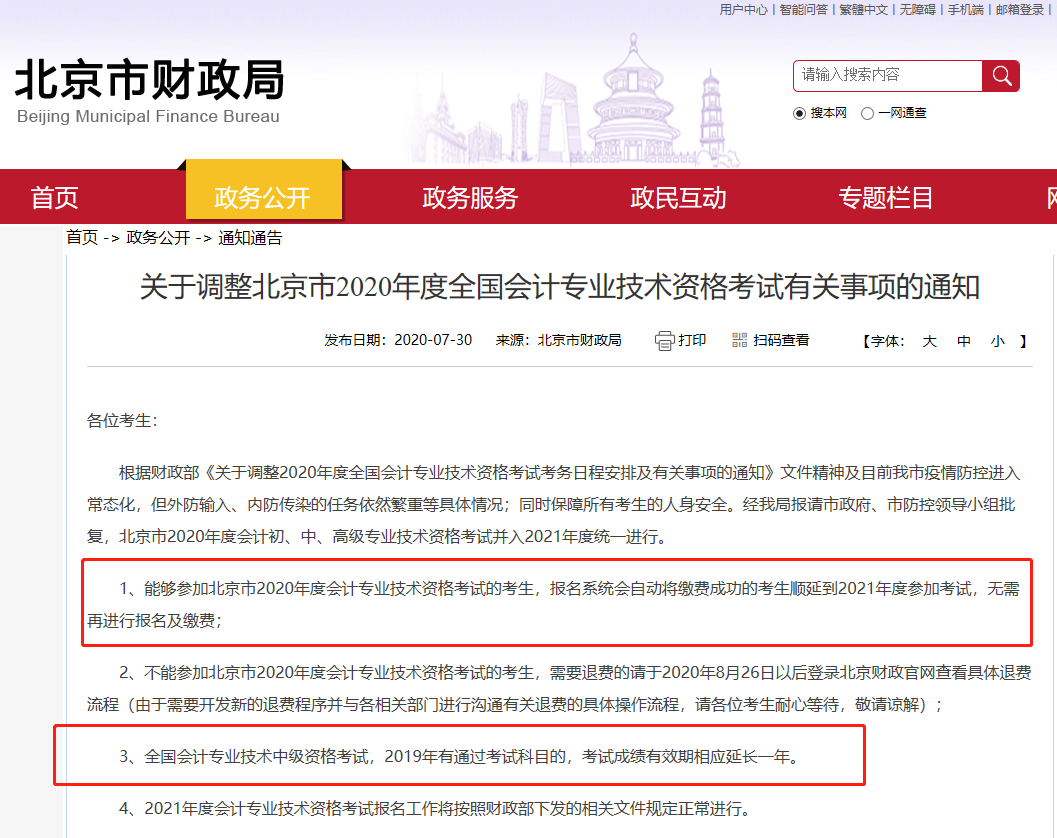Open the 用户中心 link
The image size is (1057, 838).
742,9
